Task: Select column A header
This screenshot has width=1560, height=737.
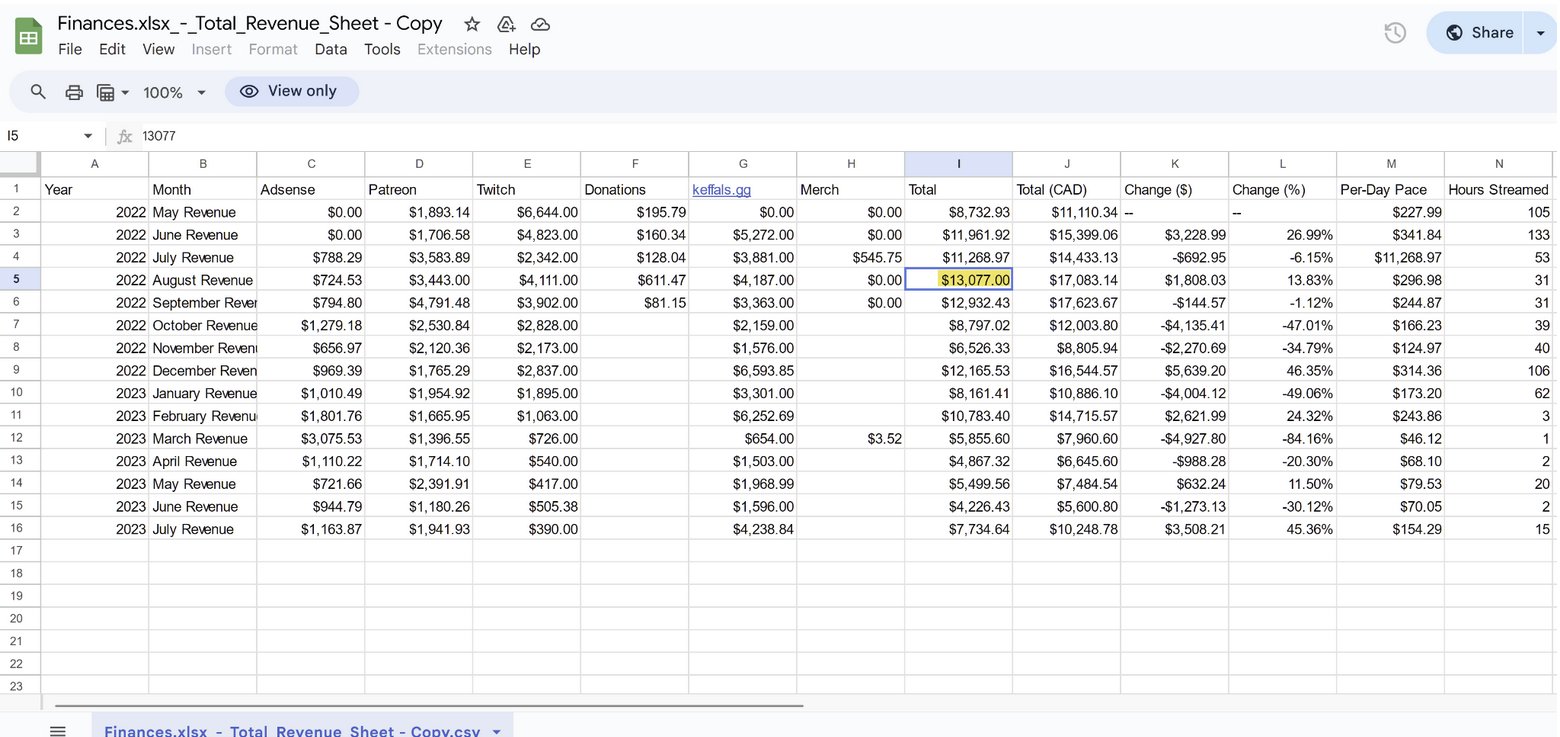Action: (x=94, y=164)
